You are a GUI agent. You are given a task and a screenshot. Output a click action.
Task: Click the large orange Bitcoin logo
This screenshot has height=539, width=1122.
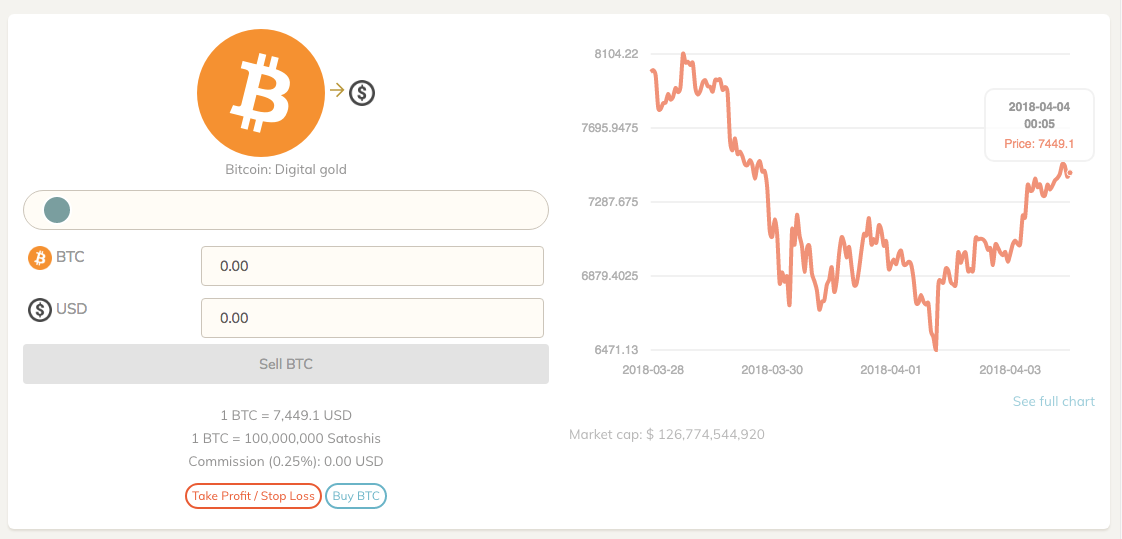[260, 93]
